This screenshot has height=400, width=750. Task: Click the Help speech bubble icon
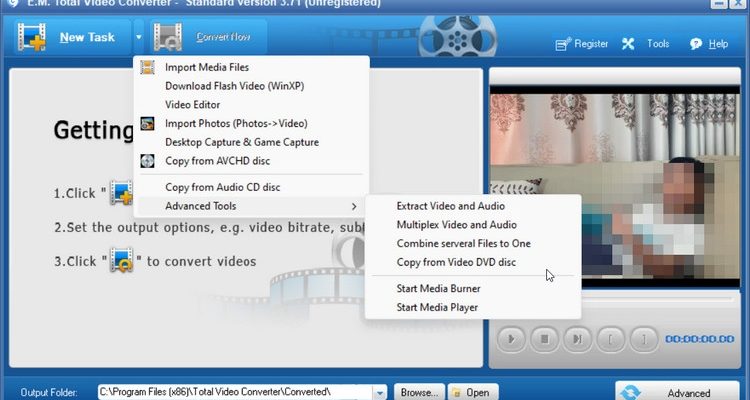696,44
